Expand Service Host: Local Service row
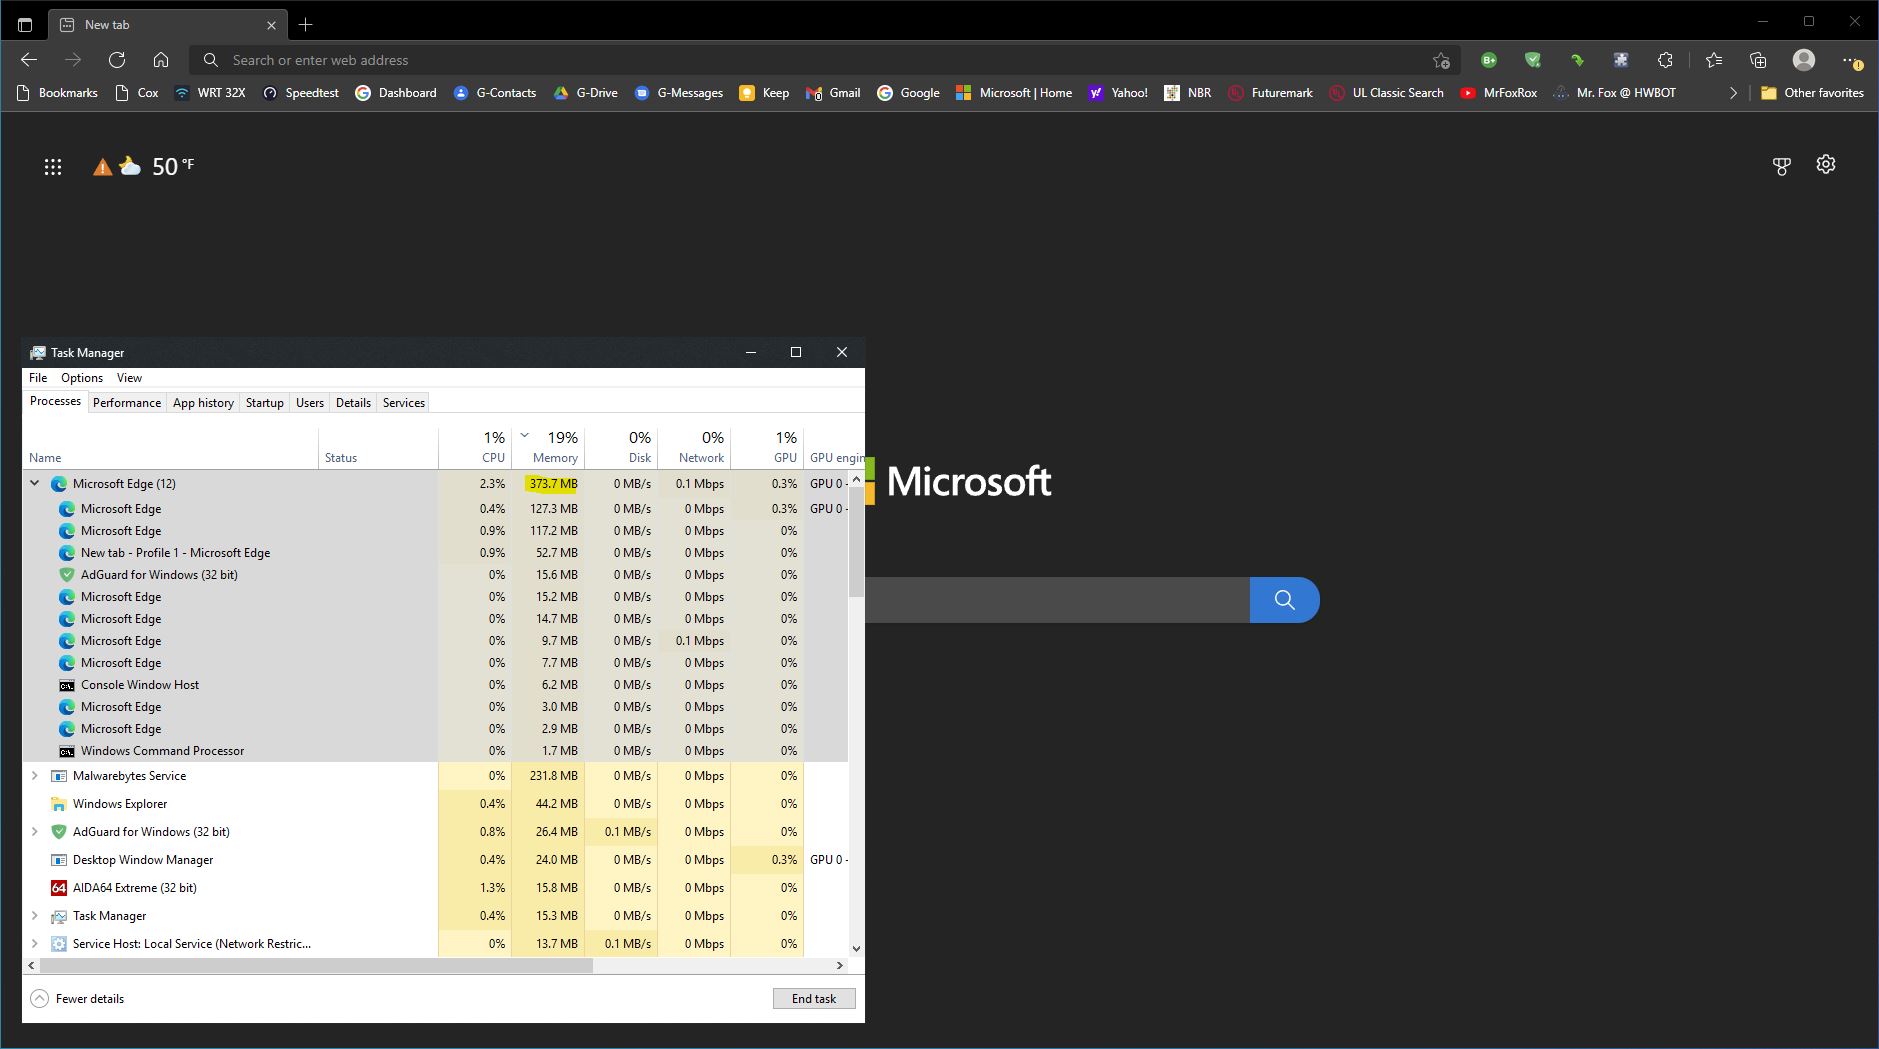This screenshot has height=1049, width=1879. click(34, 944)
